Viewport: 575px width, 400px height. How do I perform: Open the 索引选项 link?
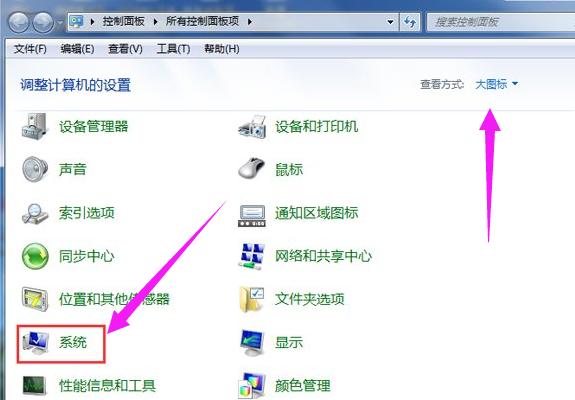coord(87,213)
